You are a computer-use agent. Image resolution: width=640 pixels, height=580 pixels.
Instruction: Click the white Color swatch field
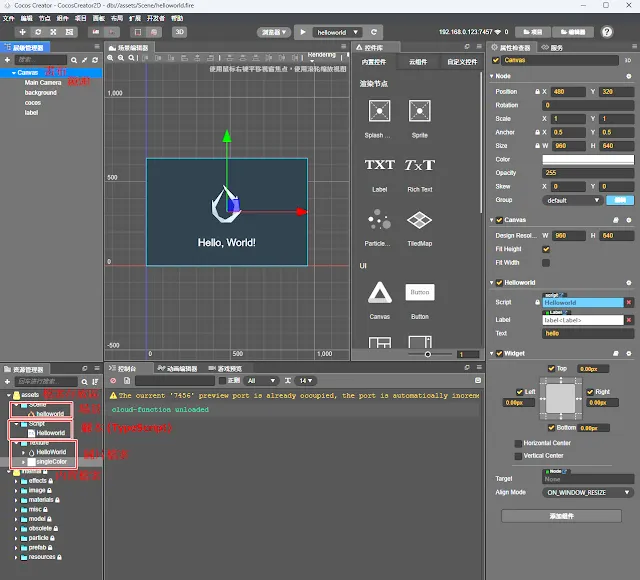(x=587, y=159)
